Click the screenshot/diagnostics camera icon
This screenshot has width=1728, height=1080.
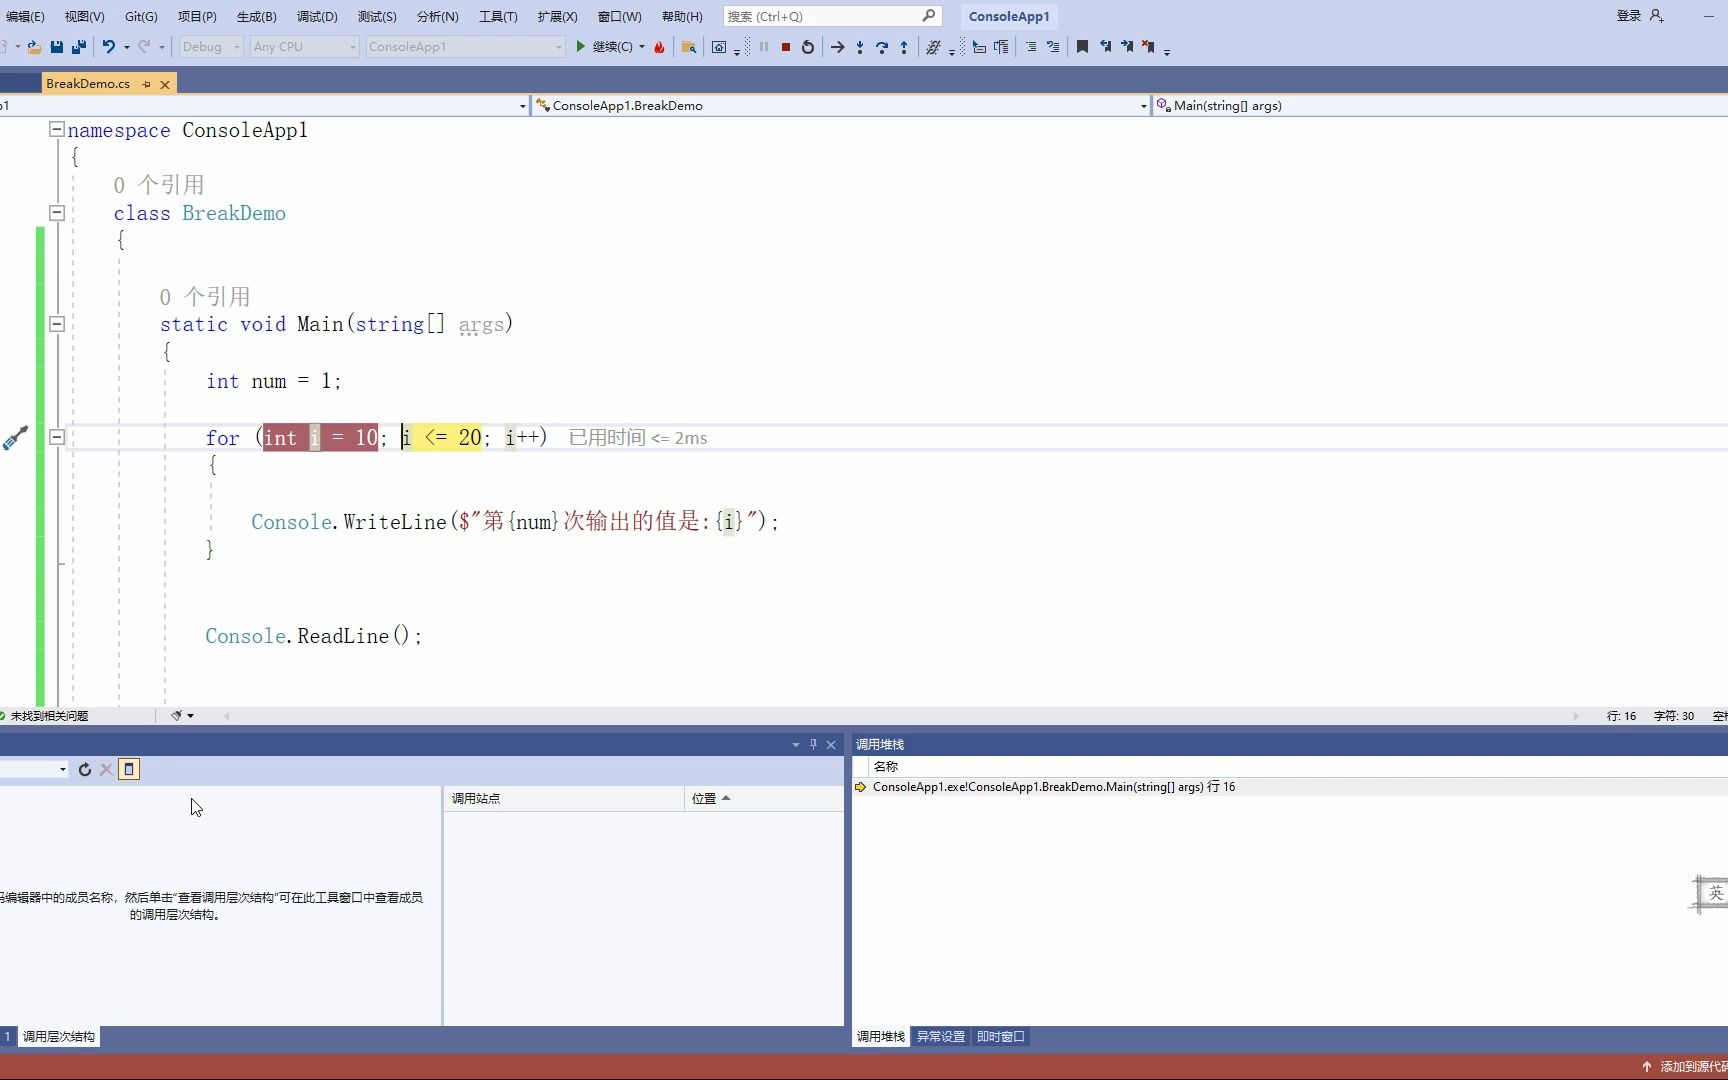[x=719, y=47]
